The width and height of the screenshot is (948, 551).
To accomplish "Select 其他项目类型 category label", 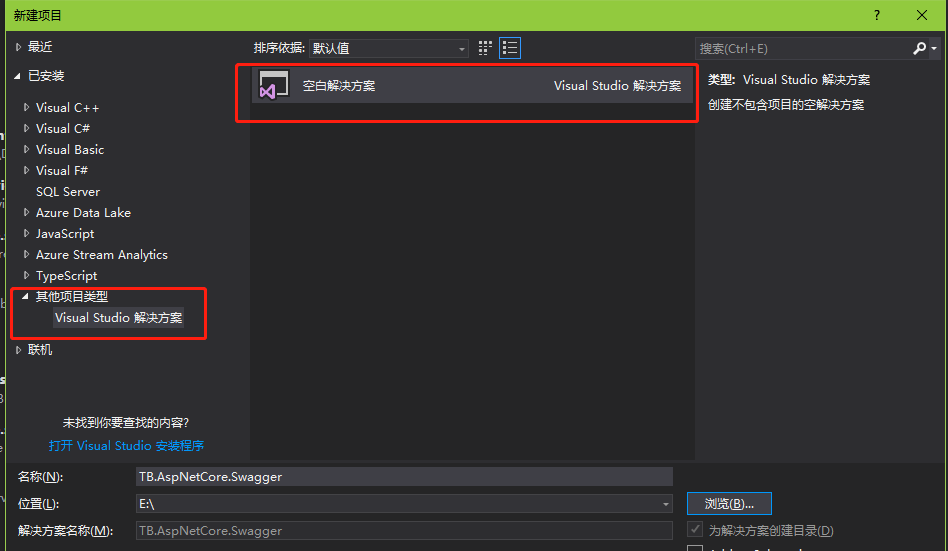I will [71, 296].
